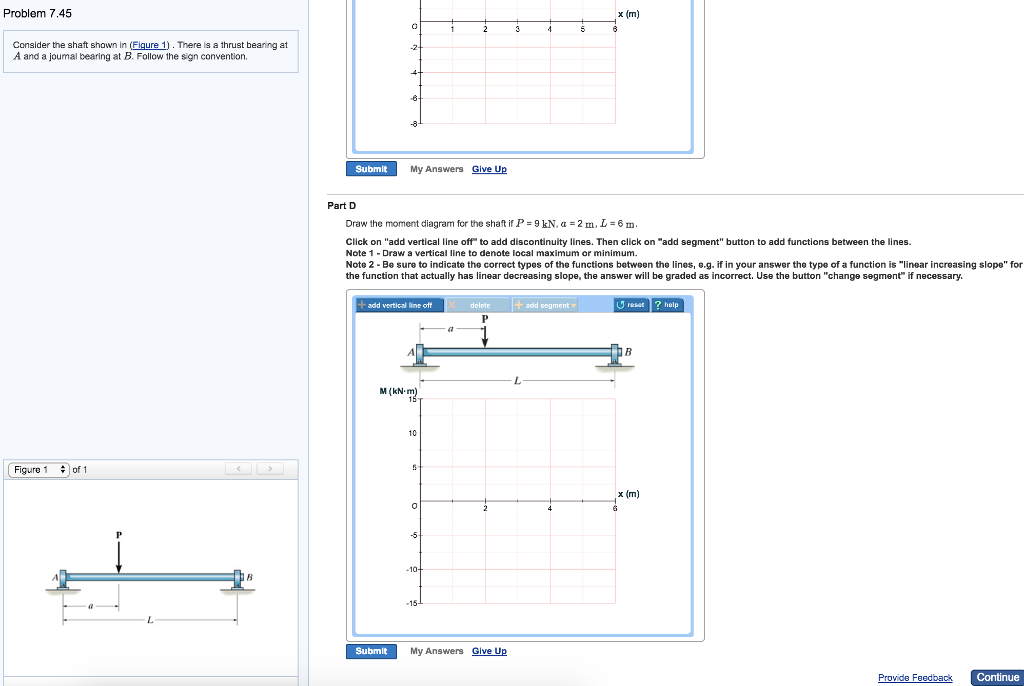Screen dimensions: 1024x686
Task: Open My Answers for Part D
Action: point(436,651)
